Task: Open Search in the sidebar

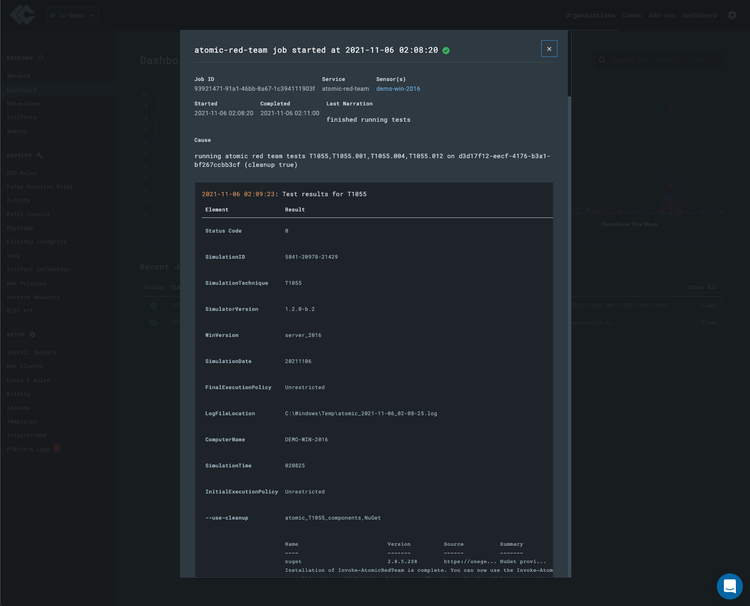Action: (17, 131)
